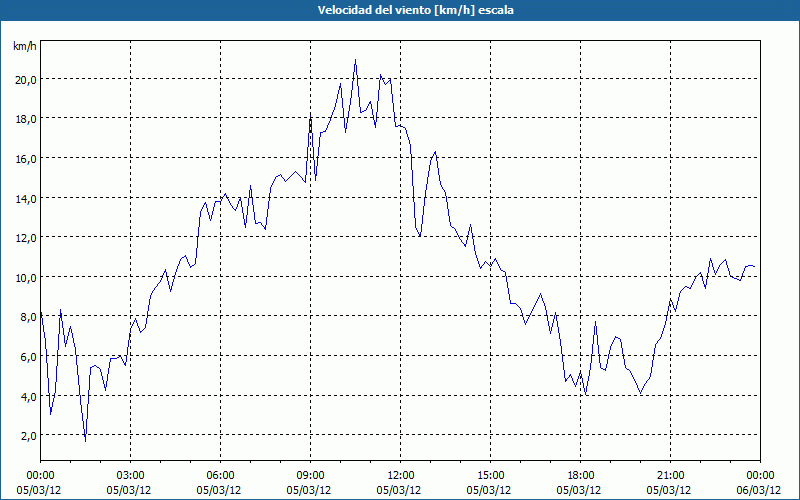This screenshot has height=500, width=800.
Task: Select the 14,0 y-axis value label
Action: 26,198
